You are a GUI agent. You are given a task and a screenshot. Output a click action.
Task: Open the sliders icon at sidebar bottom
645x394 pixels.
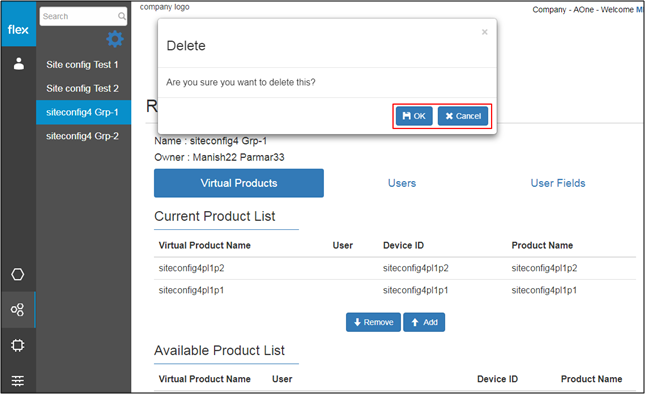click(18, 380)
